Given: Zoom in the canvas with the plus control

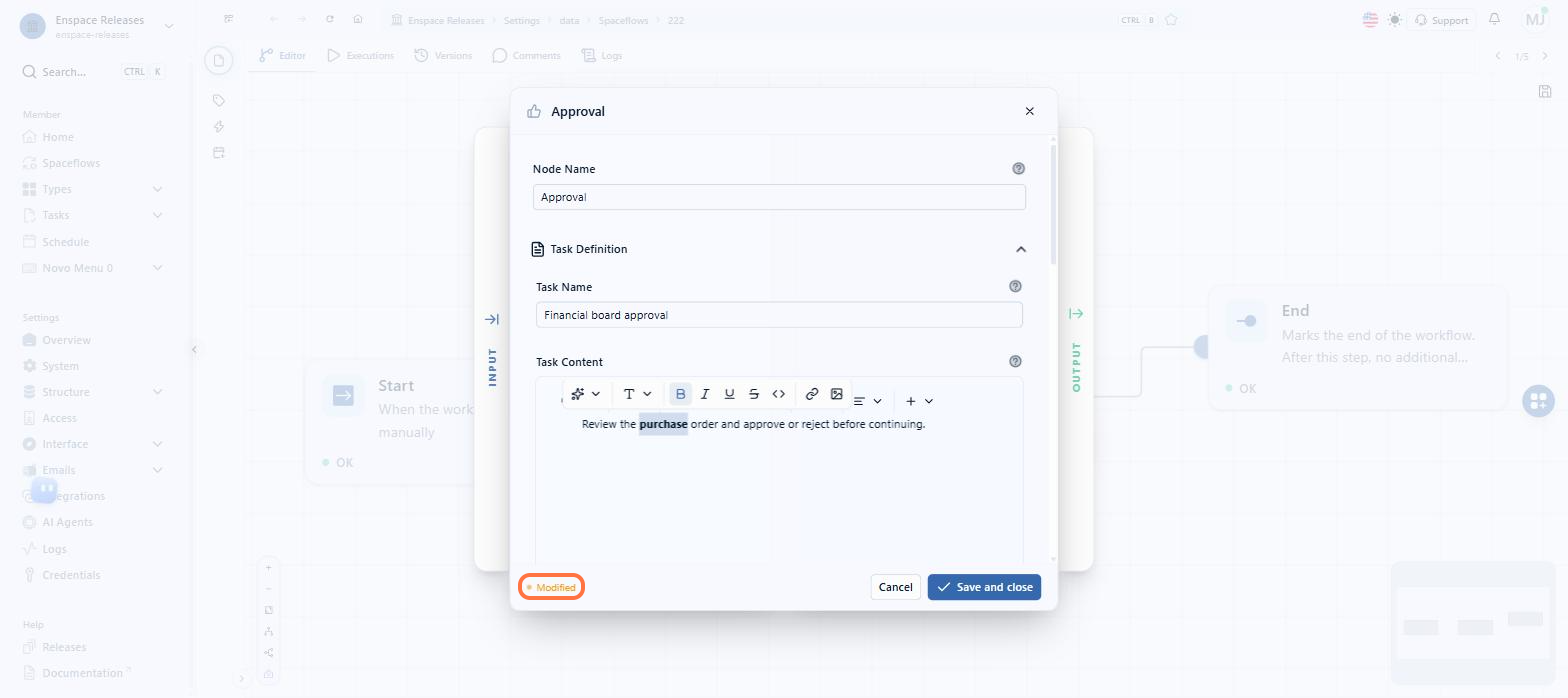Looking at the screenshot, I should coord(268,567).
